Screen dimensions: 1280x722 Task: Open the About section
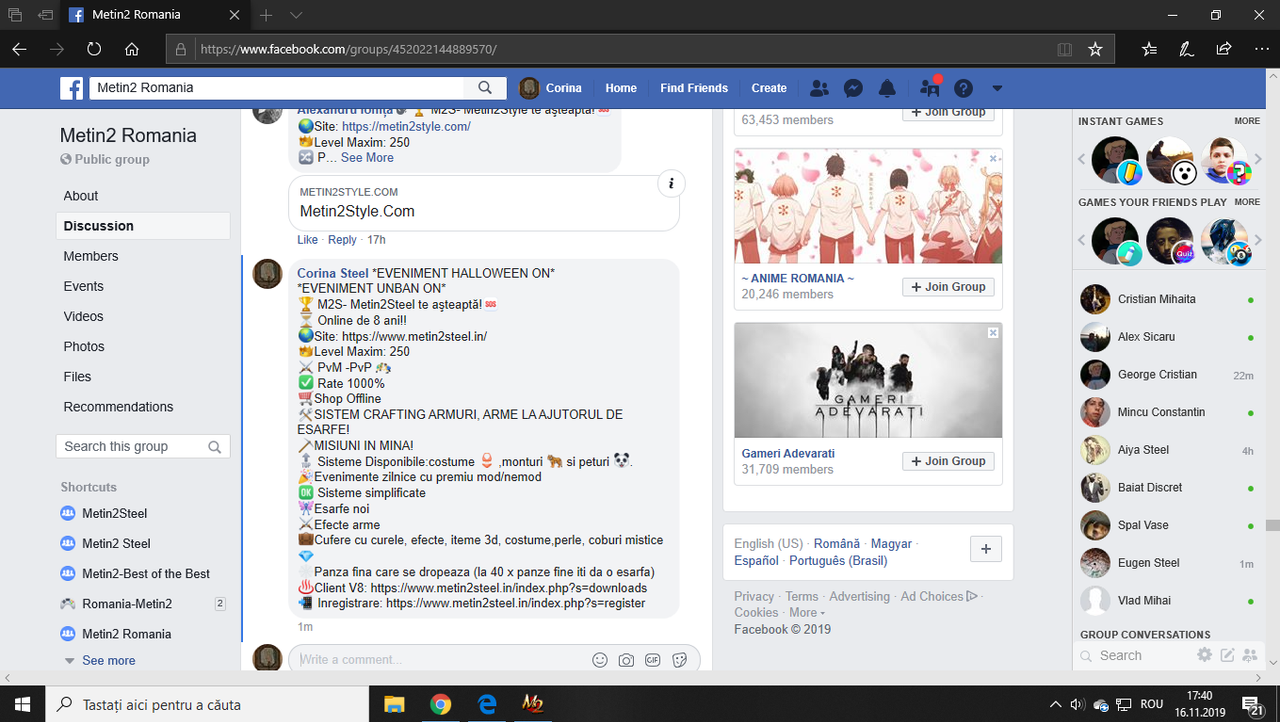click(81, 196)
